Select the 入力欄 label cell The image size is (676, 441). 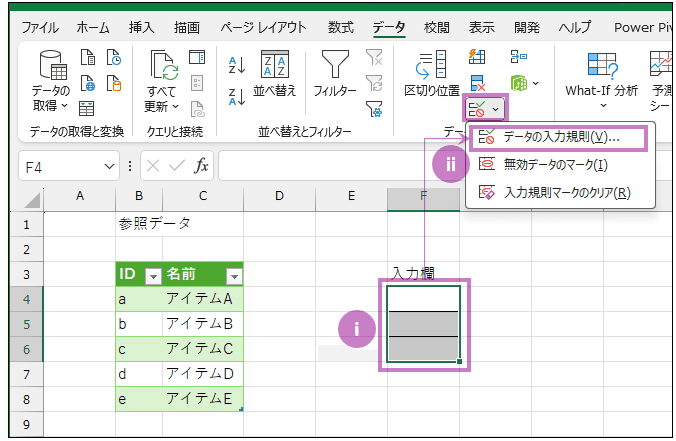tap(423, 273)
